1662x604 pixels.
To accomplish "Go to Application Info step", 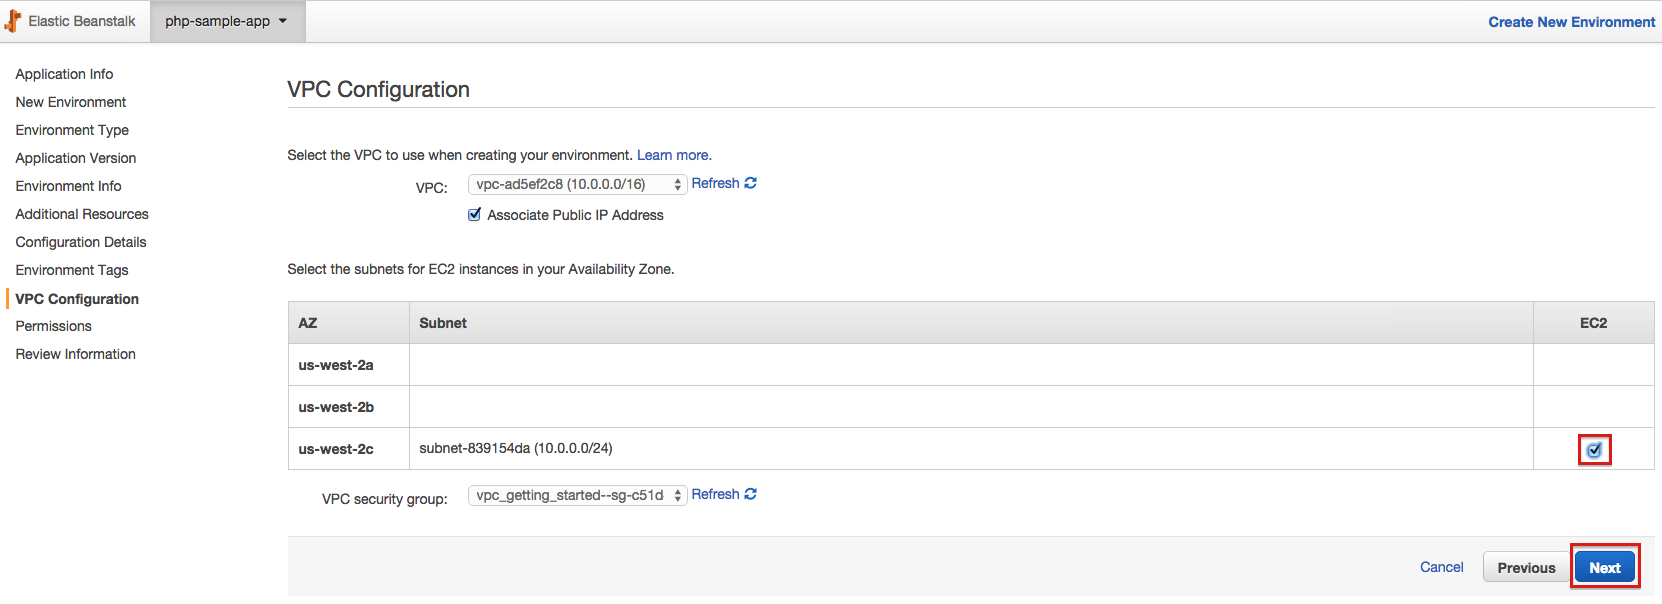I will pos(64,74).
